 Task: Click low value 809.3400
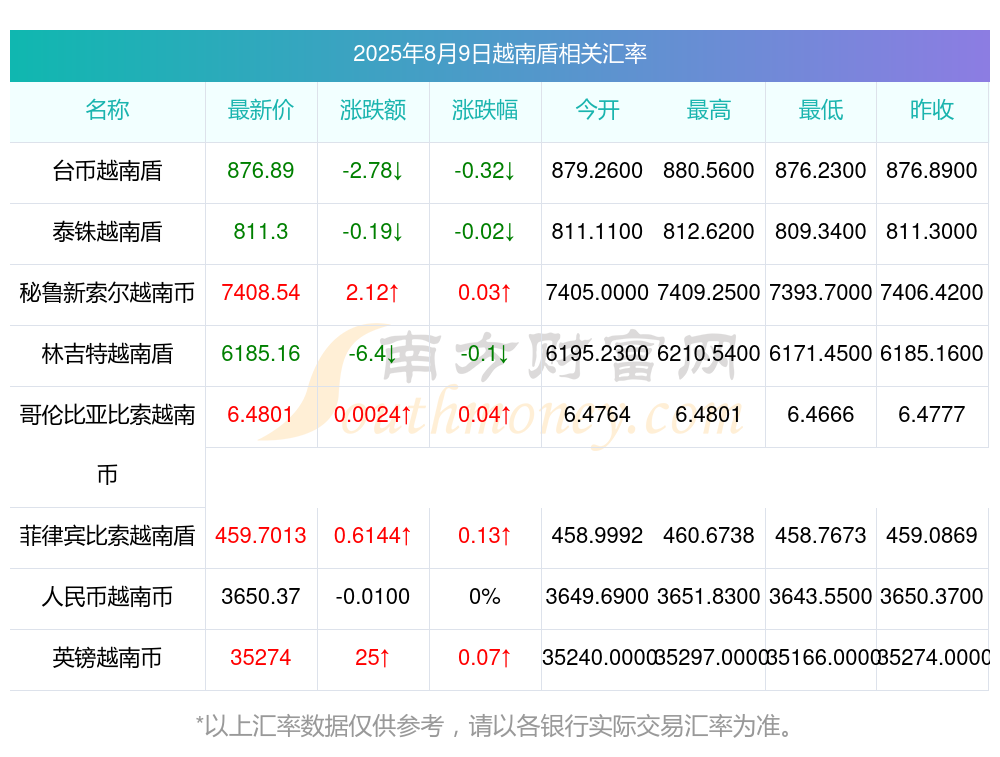821,231
